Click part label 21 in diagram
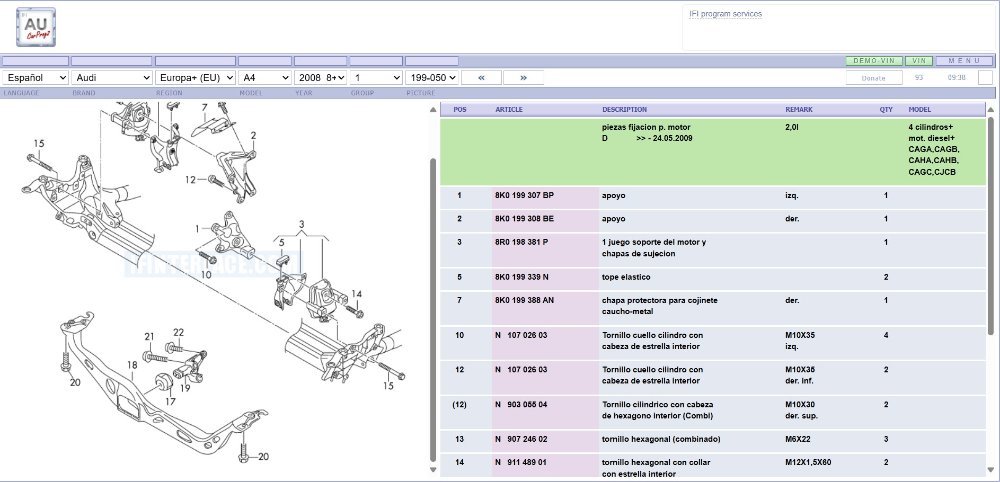This screenshot has height=482, width=1000. tap(149, 337)
